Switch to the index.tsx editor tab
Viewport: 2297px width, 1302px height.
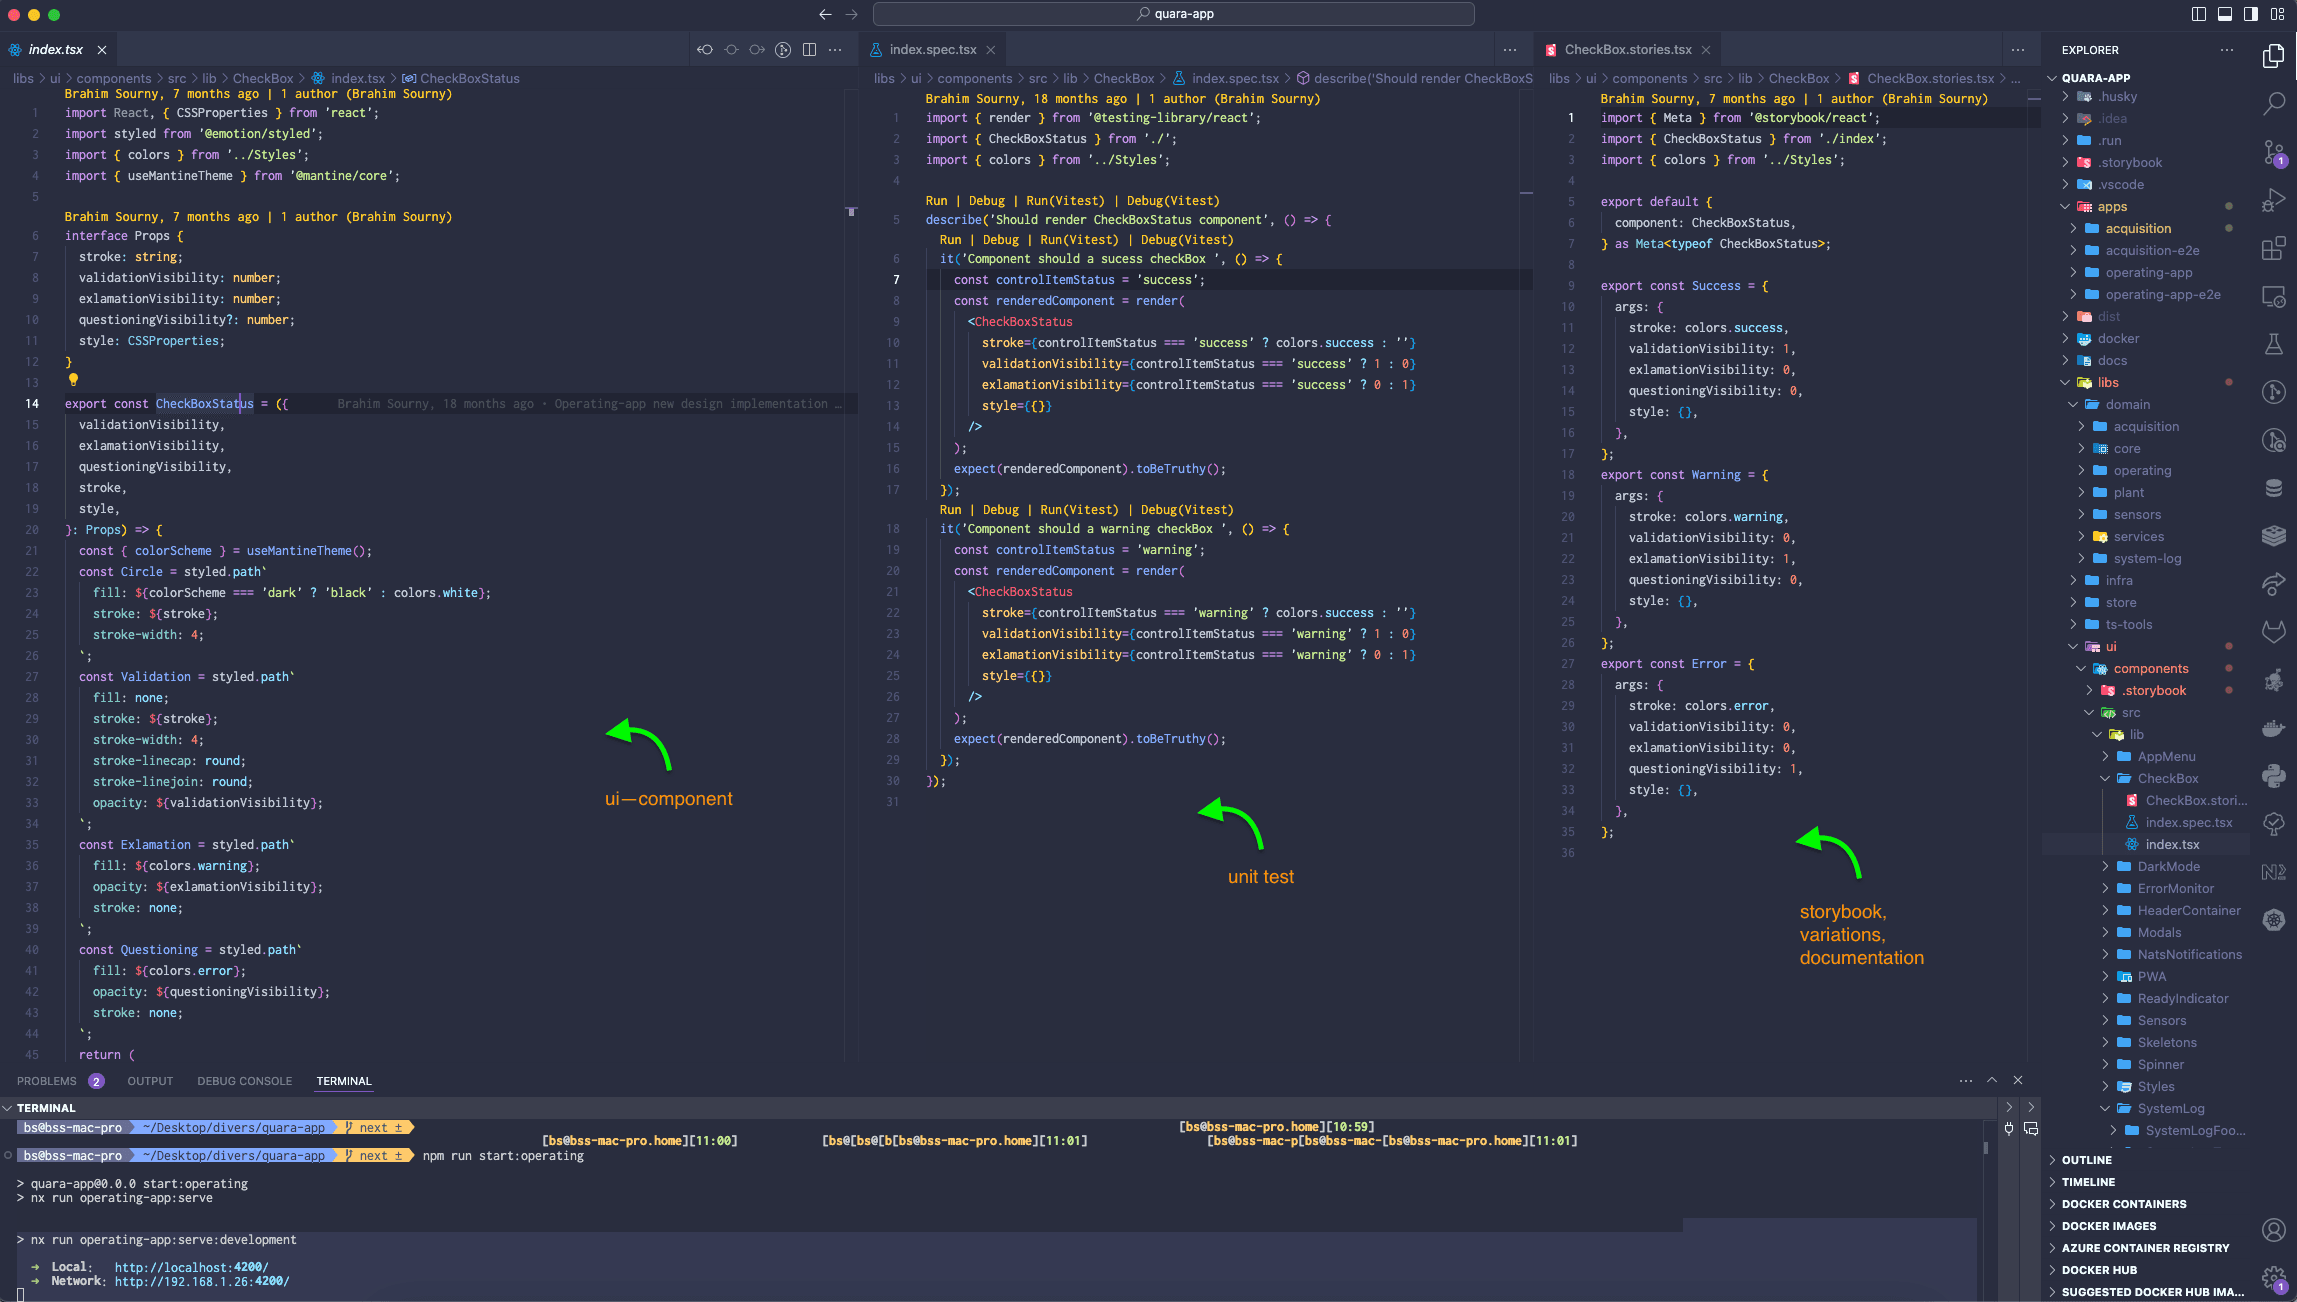(55, 50)
